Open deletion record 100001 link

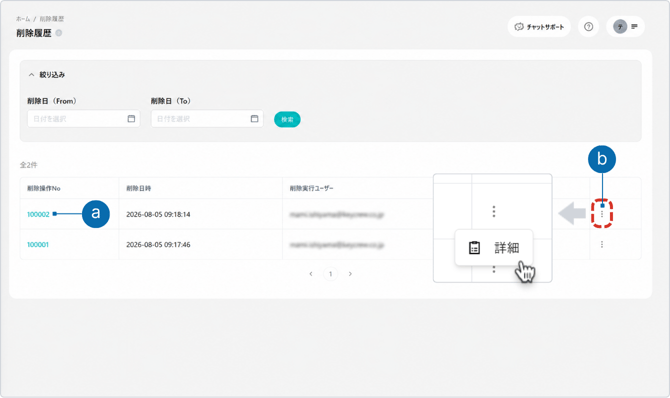38,245
